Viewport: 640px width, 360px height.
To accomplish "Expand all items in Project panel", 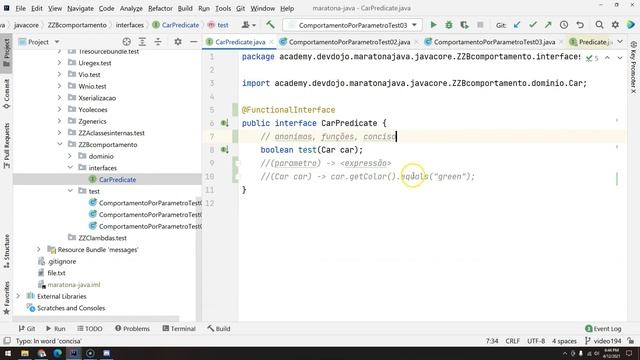I will pos(142,42).
